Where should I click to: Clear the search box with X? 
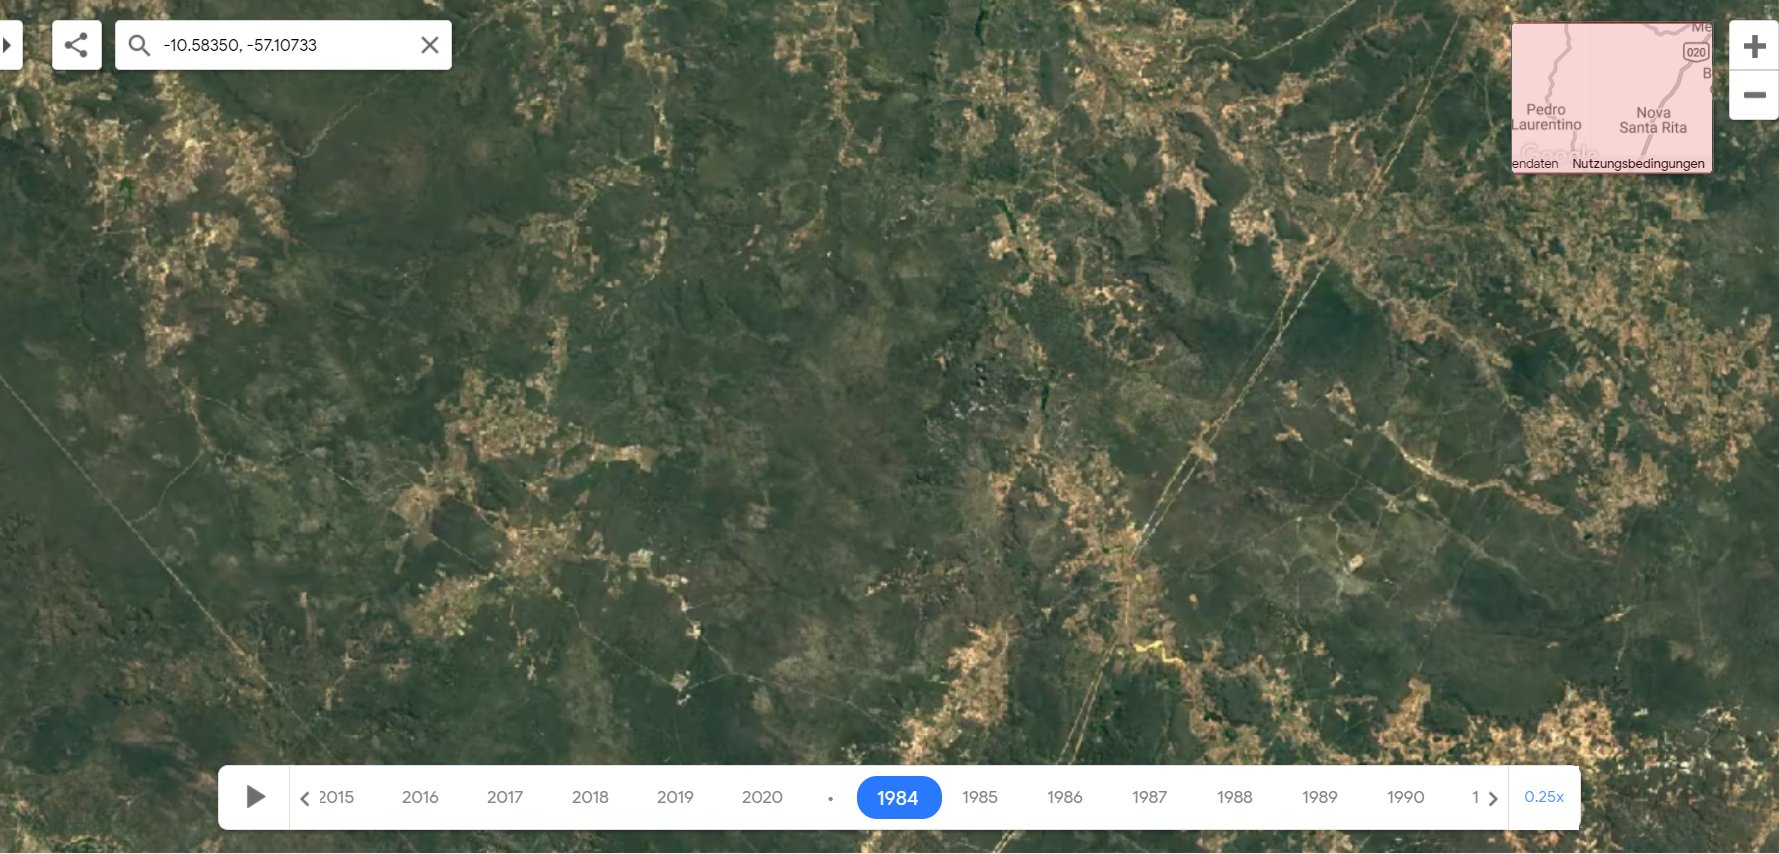429,45
